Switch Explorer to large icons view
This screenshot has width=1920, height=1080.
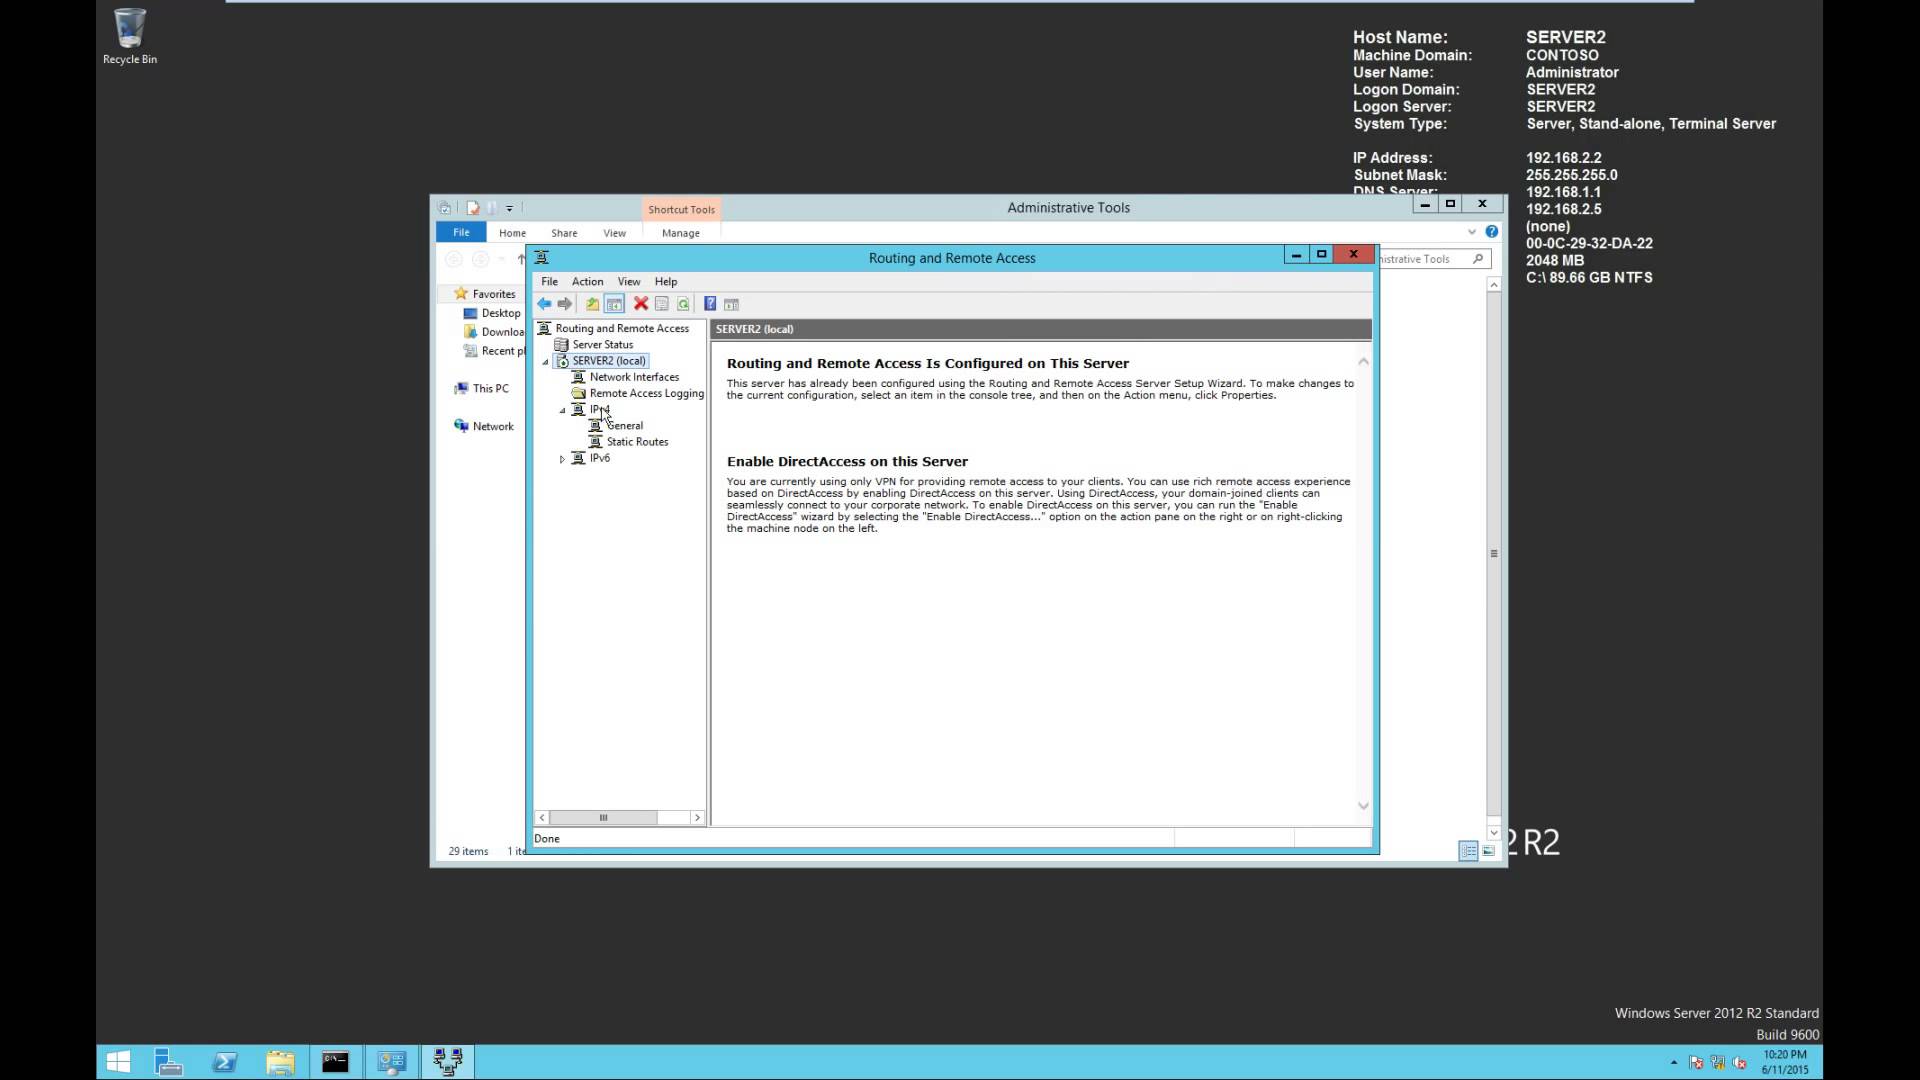coord(1489,851)
